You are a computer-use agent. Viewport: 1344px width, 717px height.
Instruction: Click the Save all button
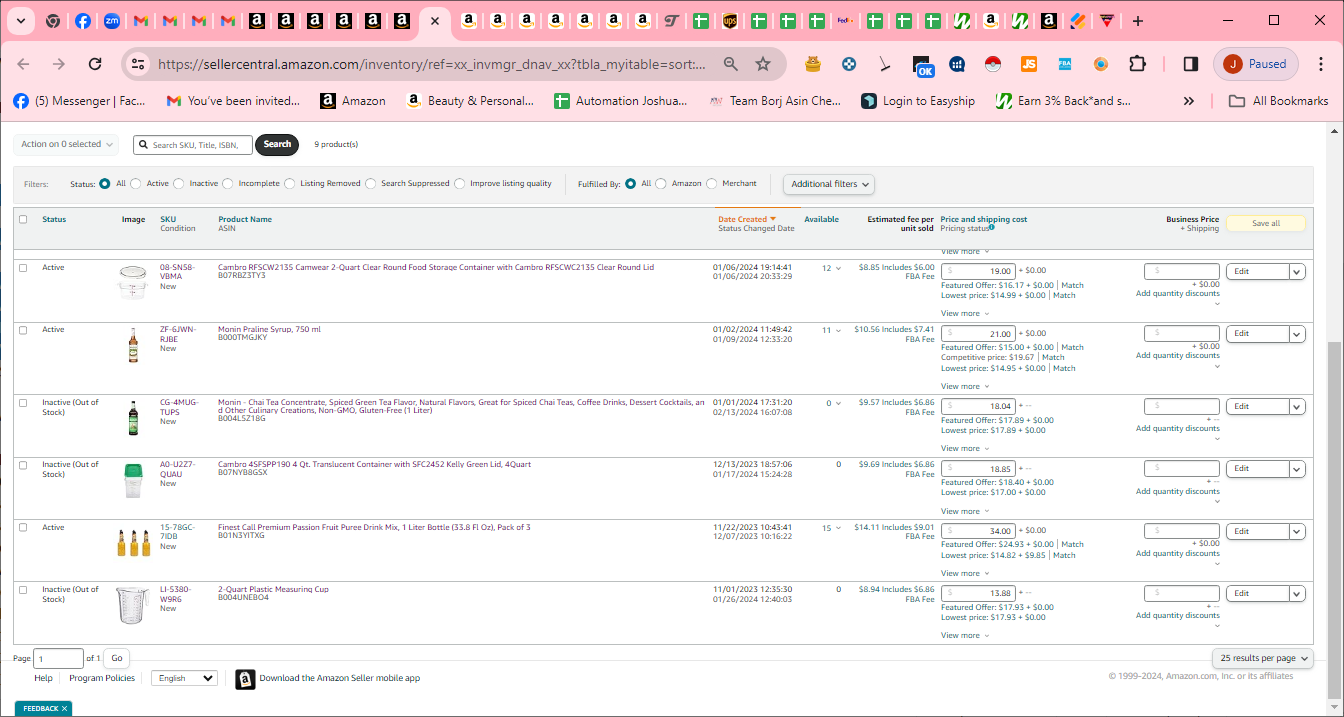(x=1266, y=223)
